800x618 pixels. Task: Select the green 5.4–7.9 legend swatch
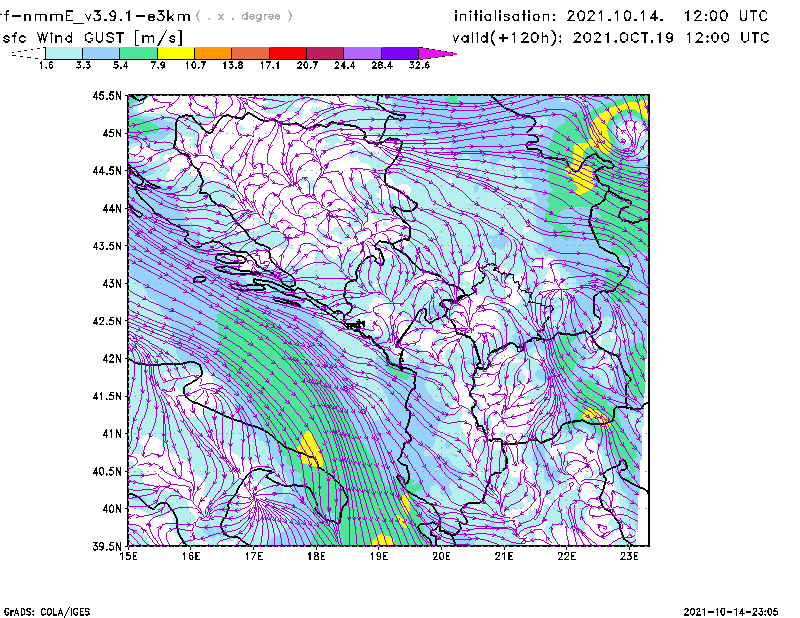click(x=138, y=53)
